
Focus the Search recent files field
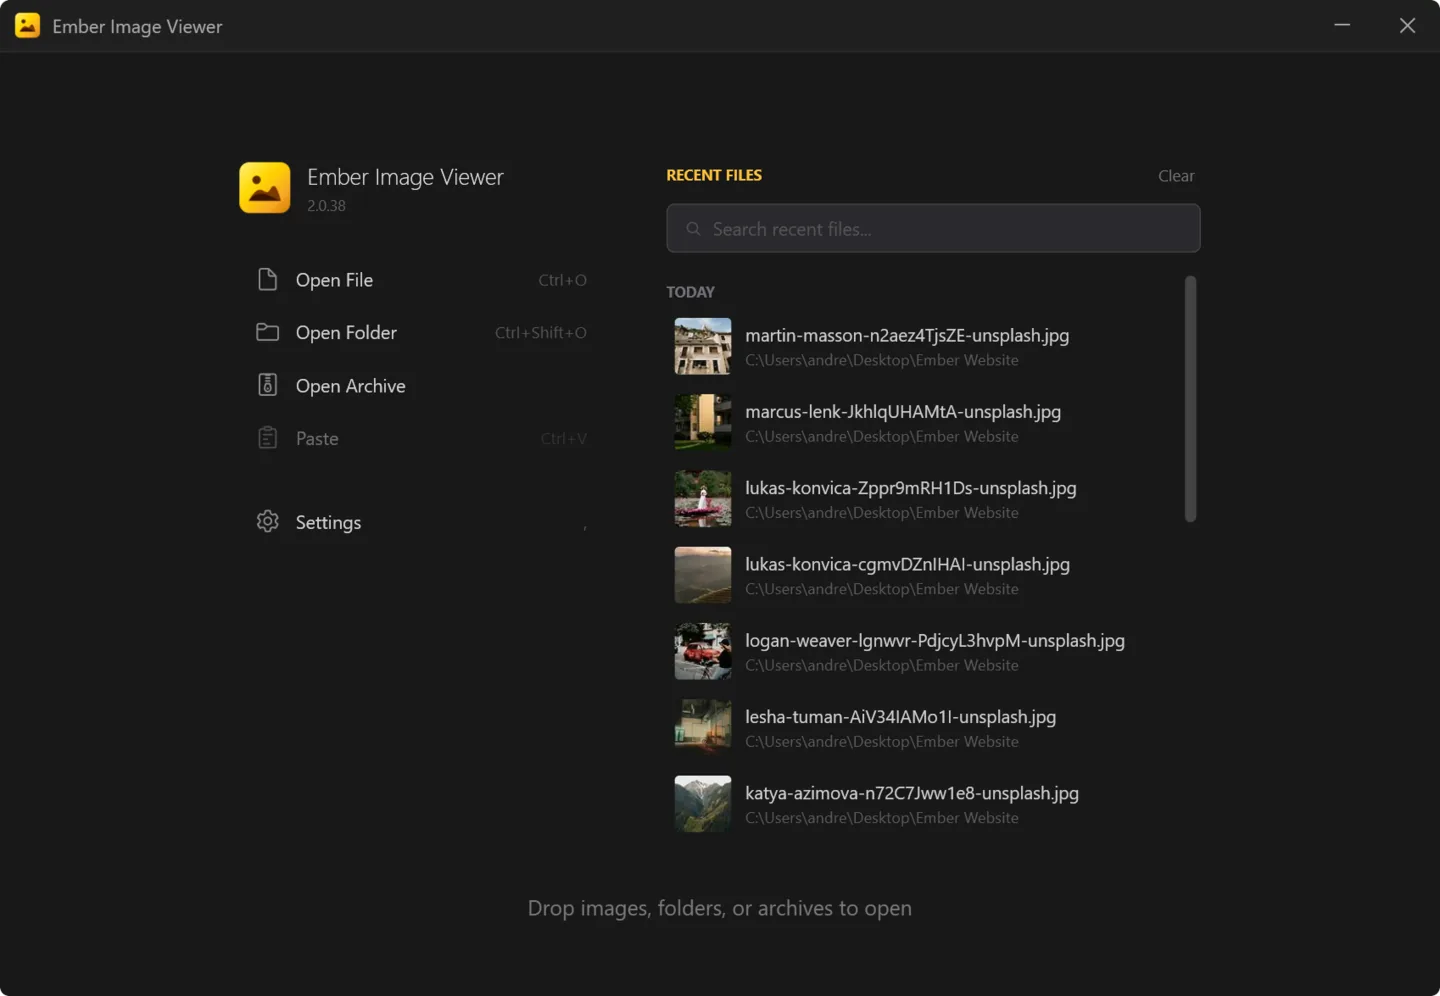point(933,229)
